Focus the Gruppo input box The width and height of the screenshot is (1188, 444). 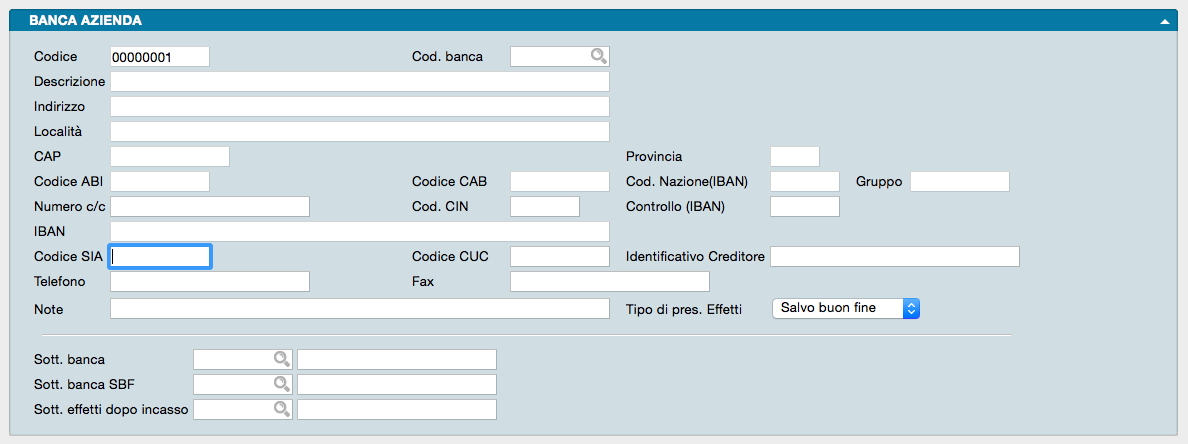[x=959, y=182]
